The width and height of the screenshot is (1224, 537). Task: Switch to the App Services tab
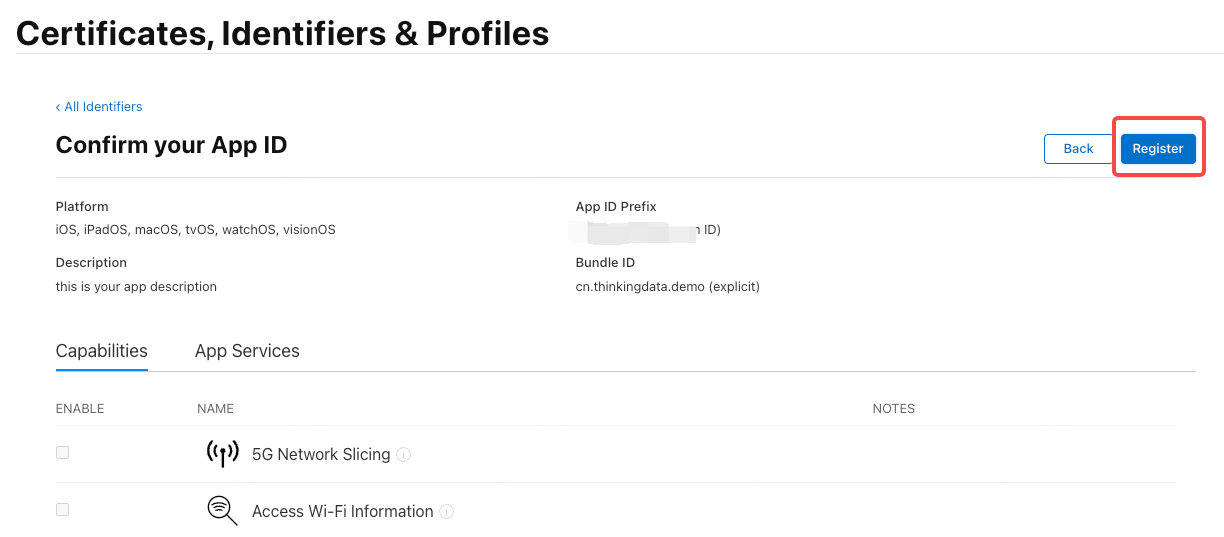point(247,351)
